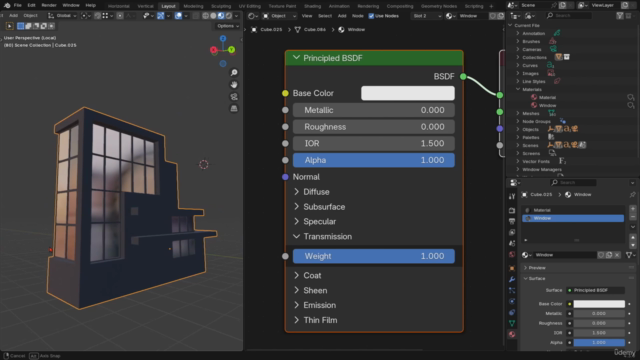
Task: Open the Output properties tab icon
Action: click(x=512, y=221)
